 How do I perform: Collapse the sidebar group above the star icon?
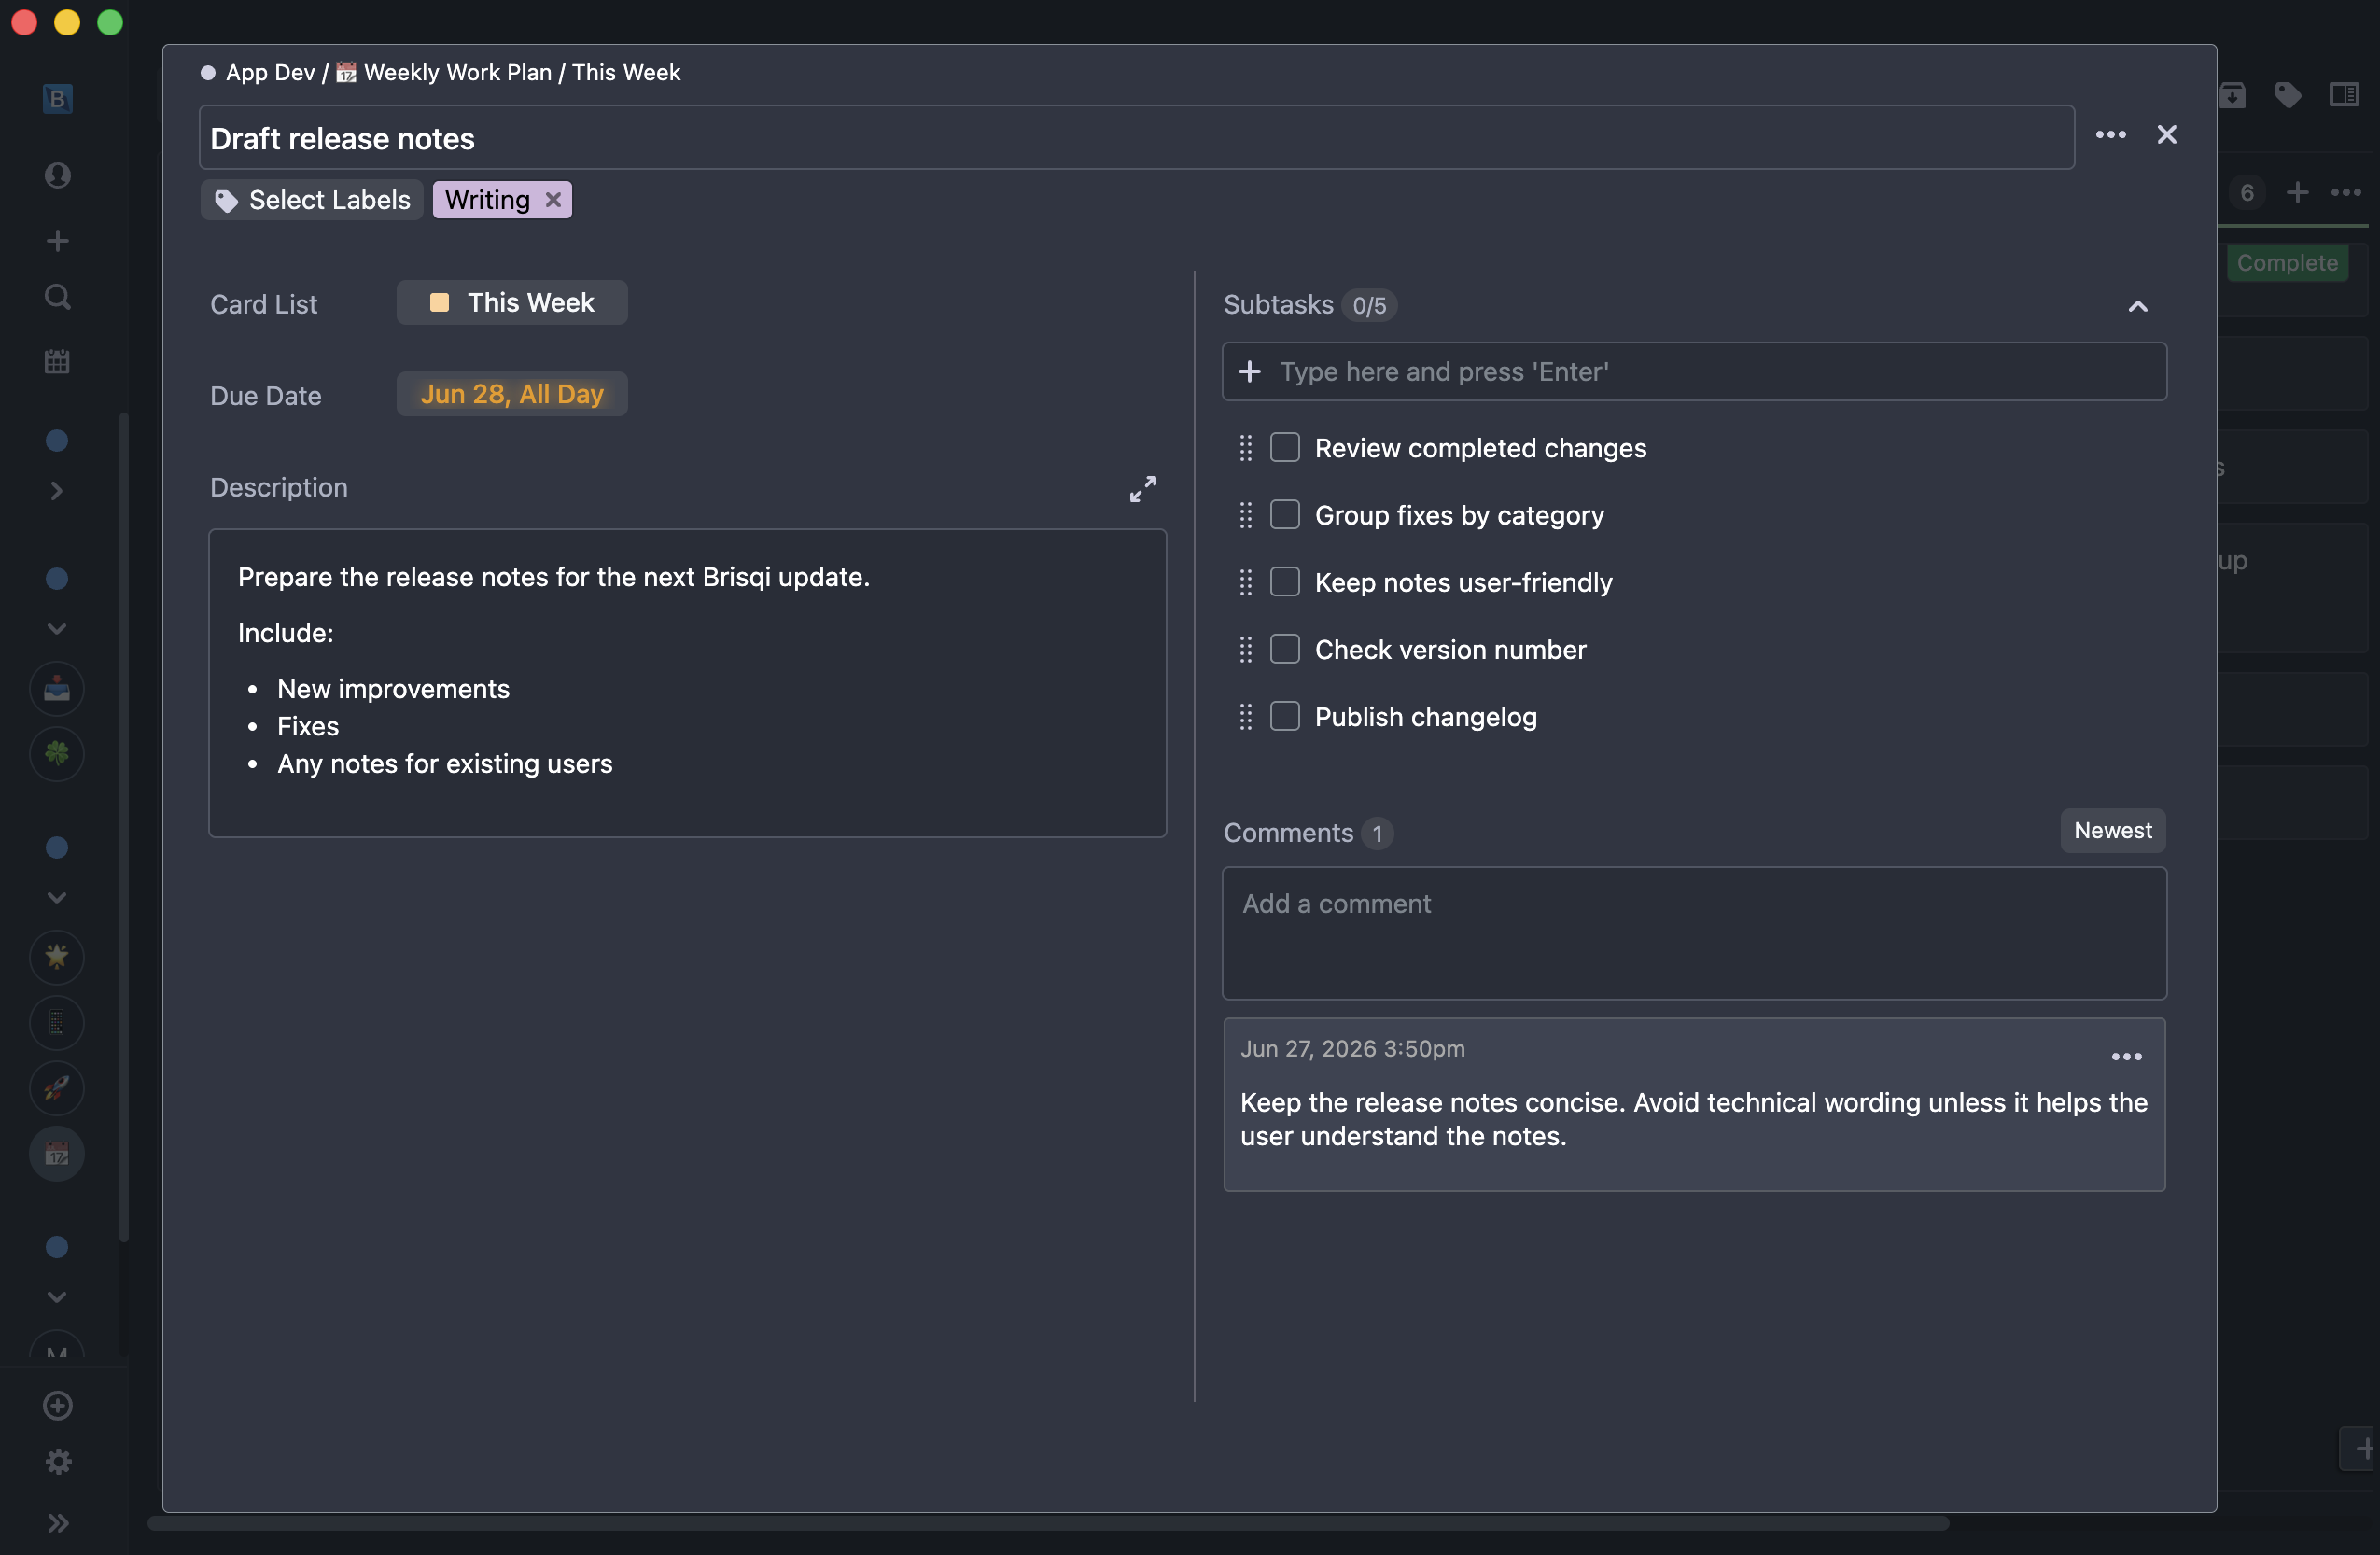point(57,897)
